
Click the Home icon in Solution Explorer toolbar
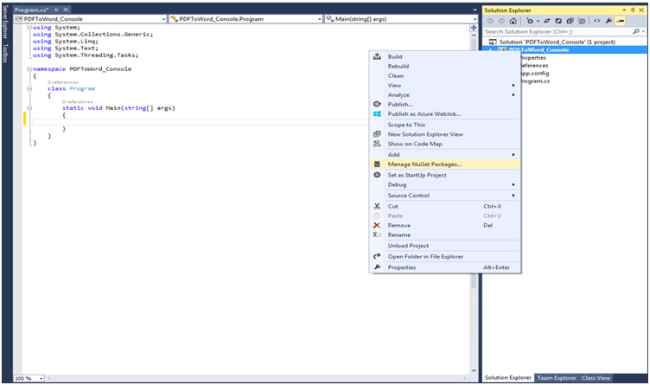513,21
